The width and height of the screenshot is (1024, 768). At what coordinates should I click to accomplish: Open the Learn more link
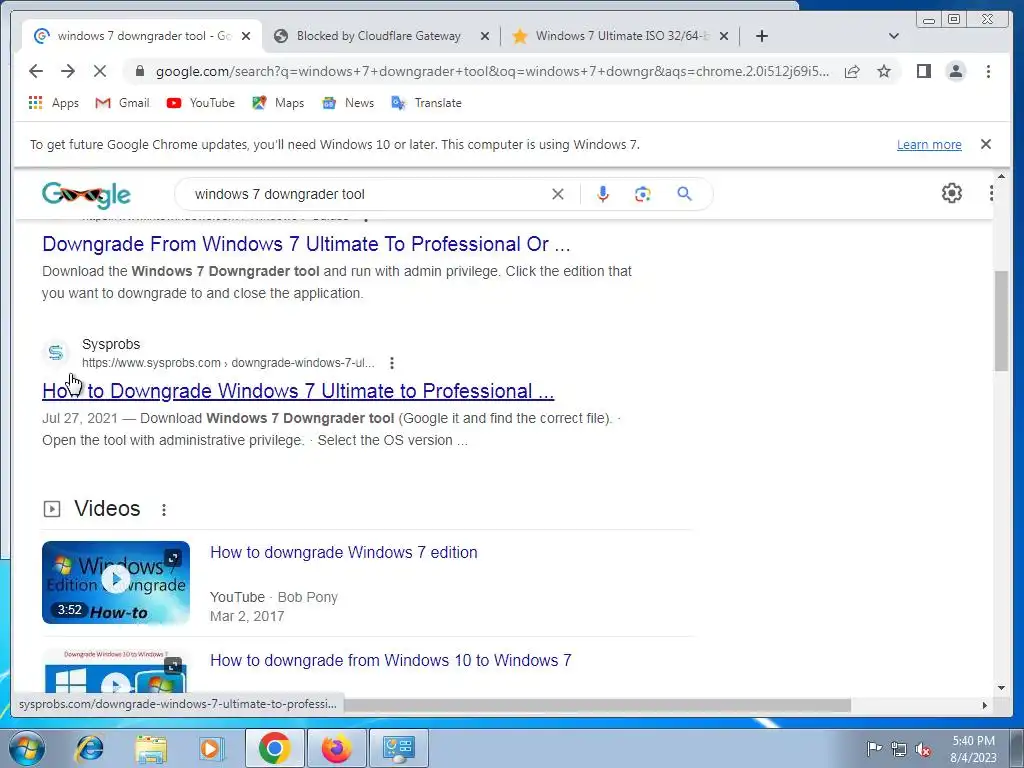point(929,144)
